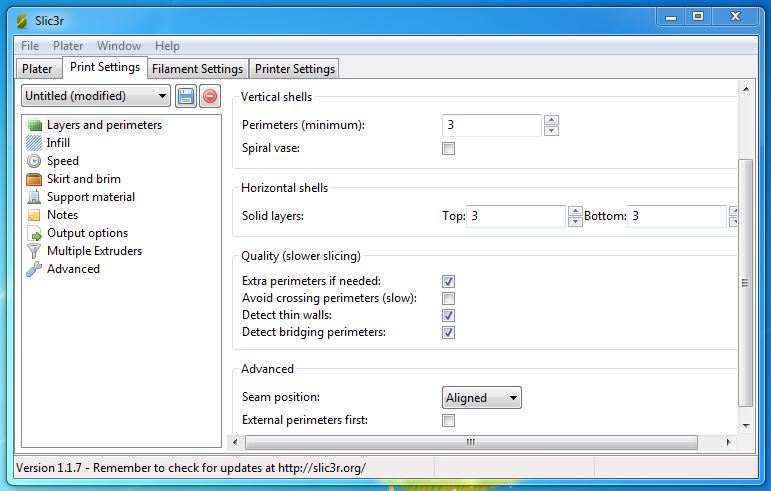Open the Window menu
Viewport: 771px width, 491px height.
(119, 46)
